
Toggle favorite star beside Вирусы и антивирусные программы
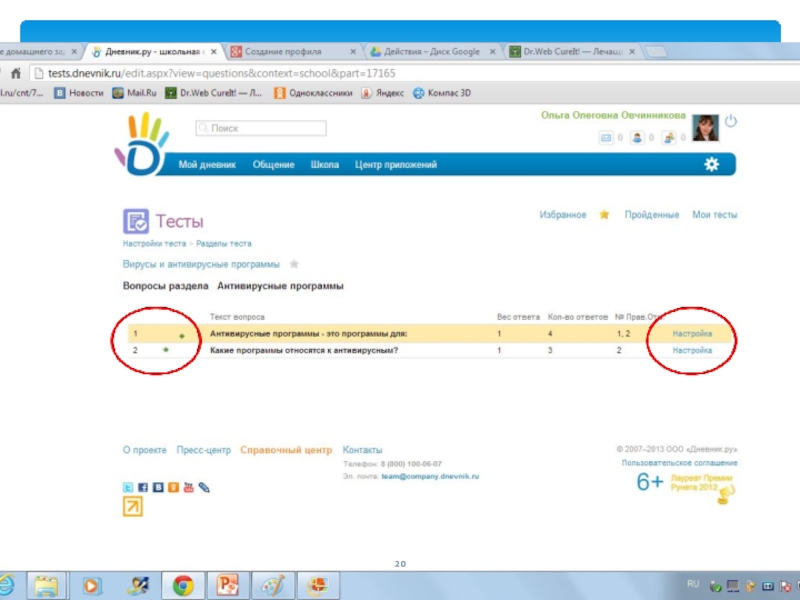coord(294,264)
